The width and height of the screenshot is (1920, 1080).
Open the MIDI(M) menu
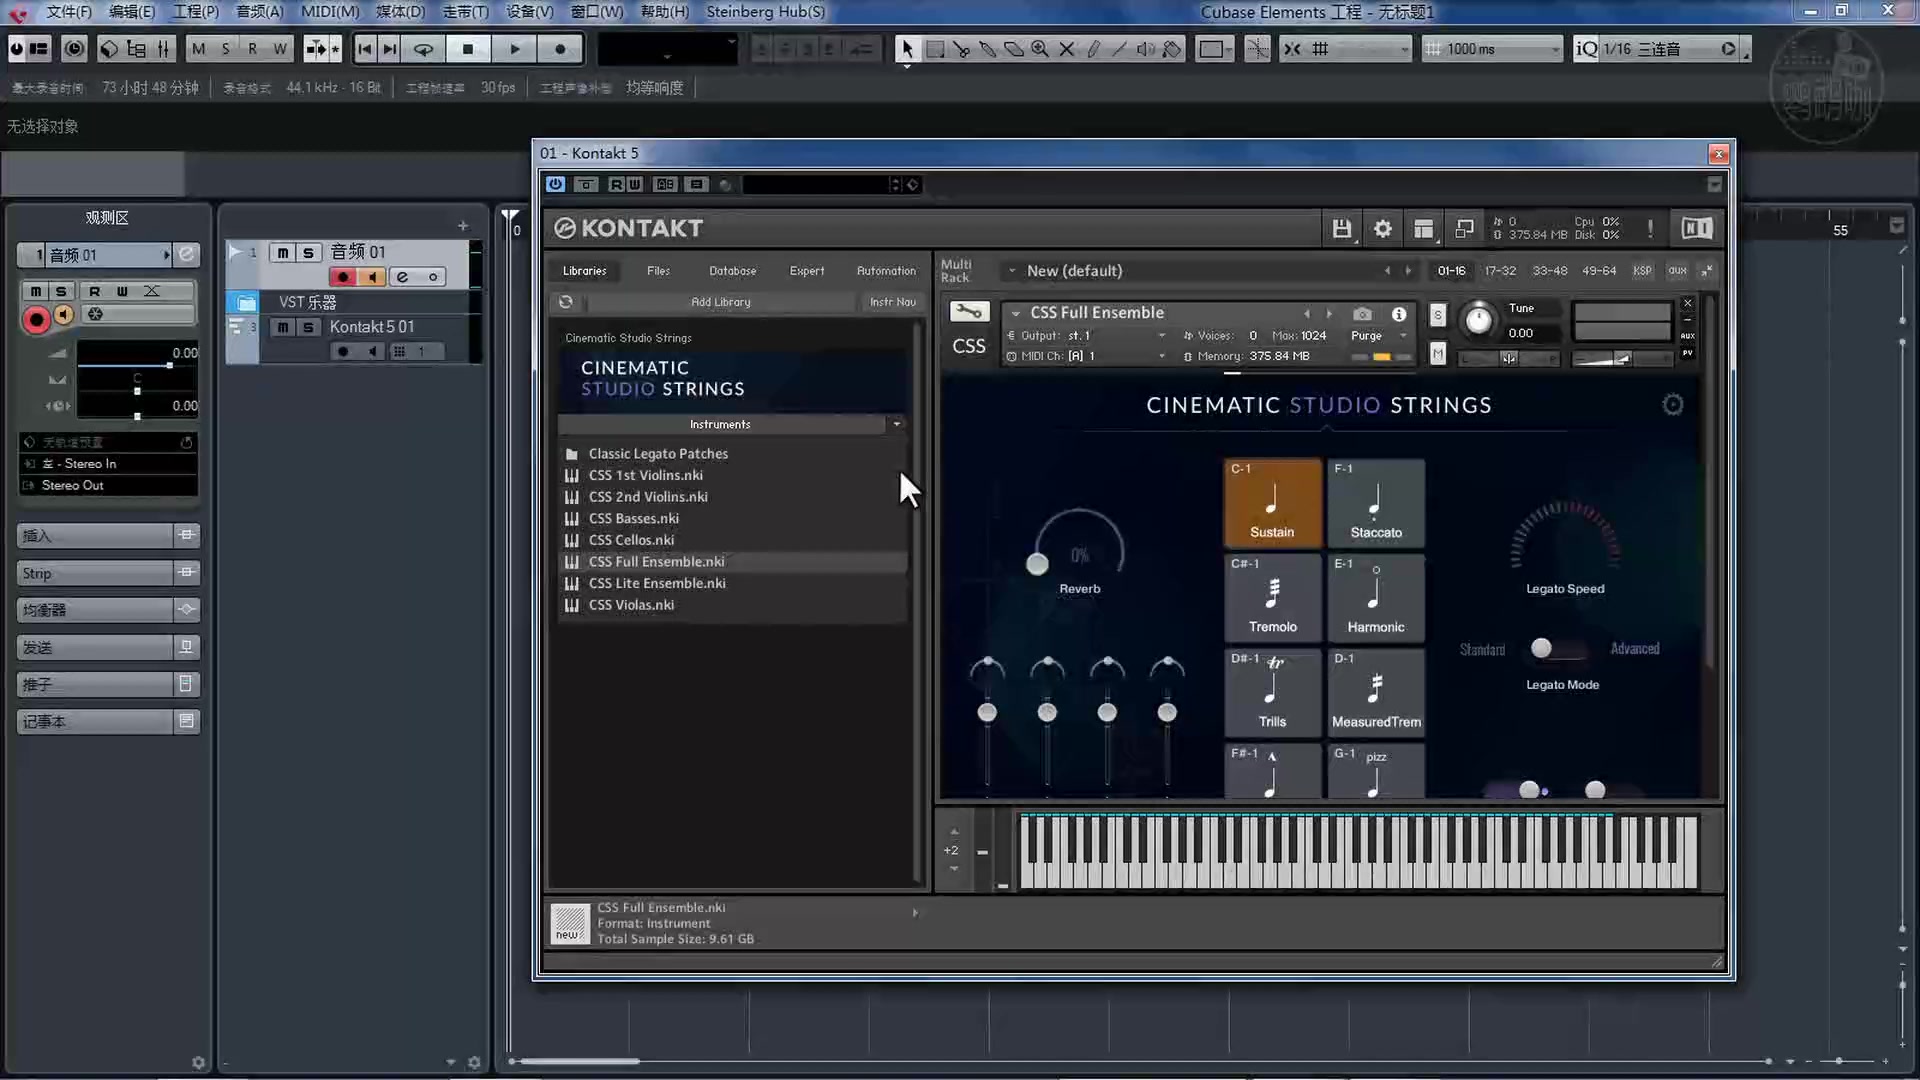(x=330, y=12)
